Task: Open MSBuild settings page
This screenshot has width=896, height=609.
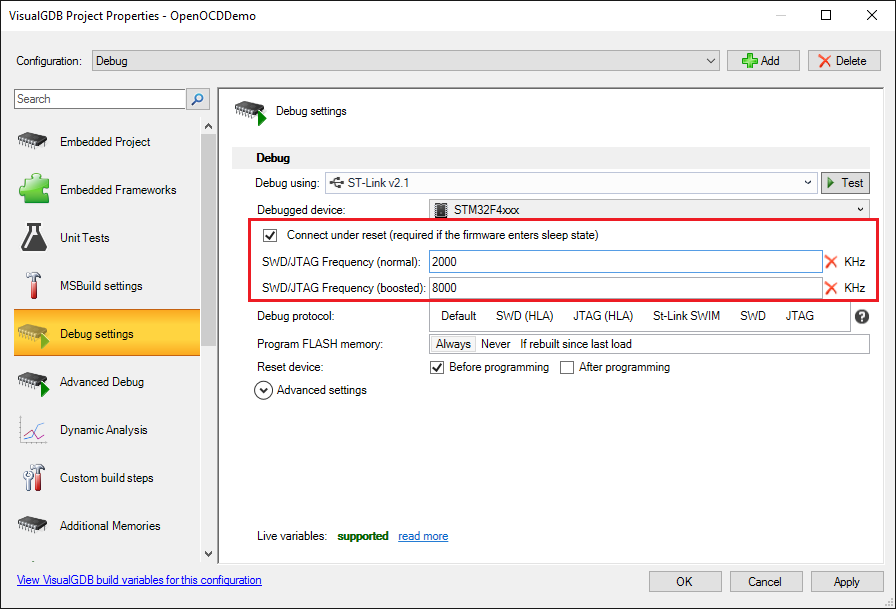Action: (x=107, y=285)
